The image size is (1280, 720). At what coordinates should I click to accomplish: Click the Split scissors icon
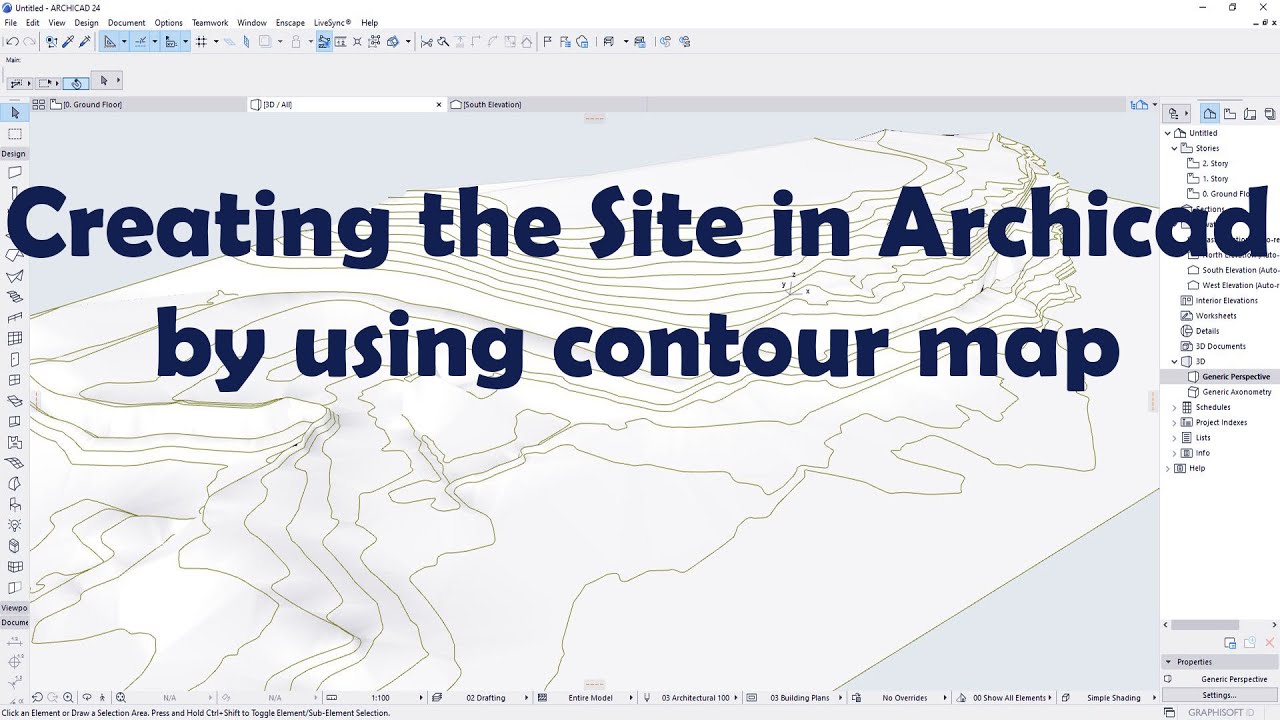427,42
